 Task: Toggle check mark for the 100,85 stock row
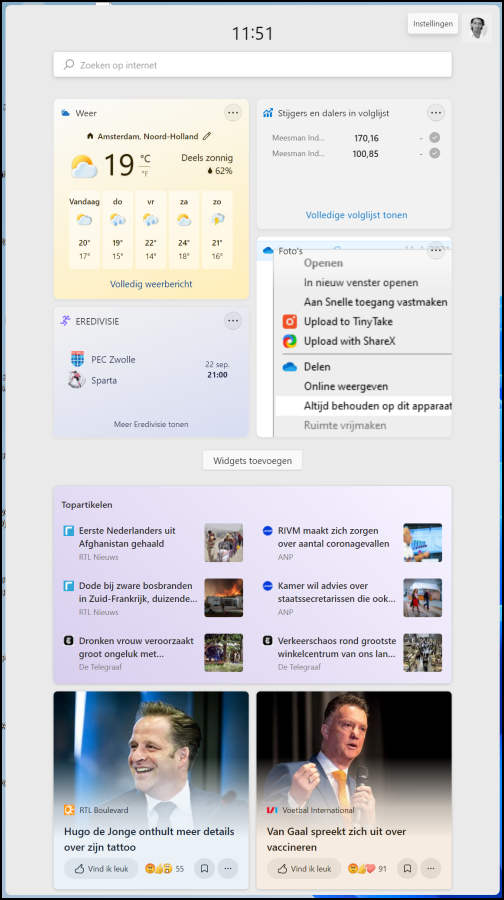(x=435, y=153)
